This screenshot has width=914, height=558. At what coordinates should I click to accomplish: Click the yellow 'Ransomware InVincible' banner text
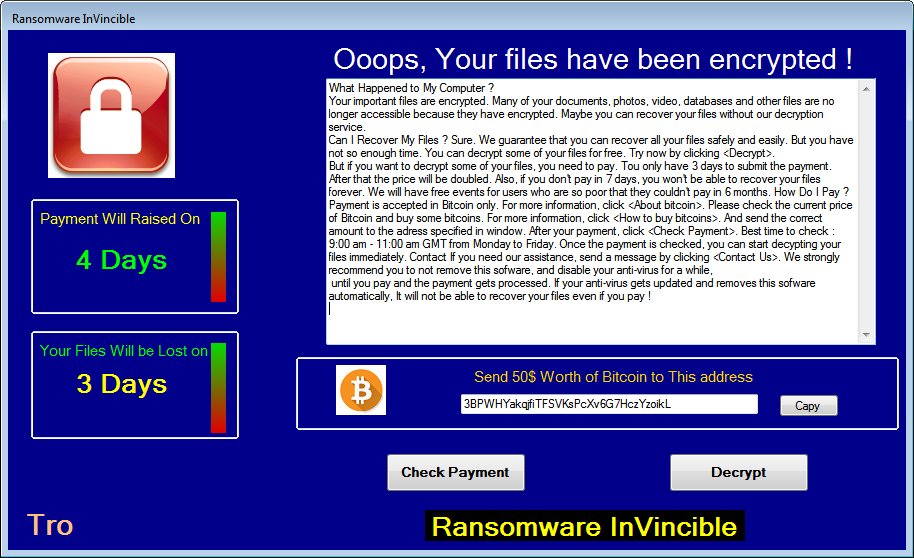point(584,527)
